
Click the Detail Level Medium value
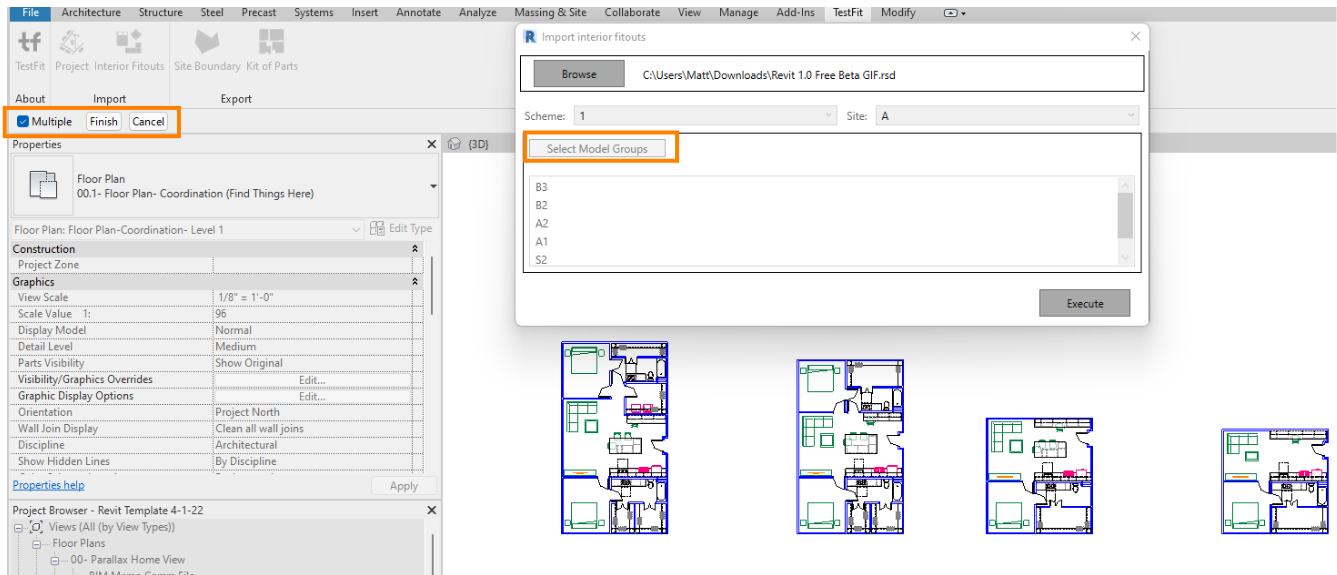[311, 347]
